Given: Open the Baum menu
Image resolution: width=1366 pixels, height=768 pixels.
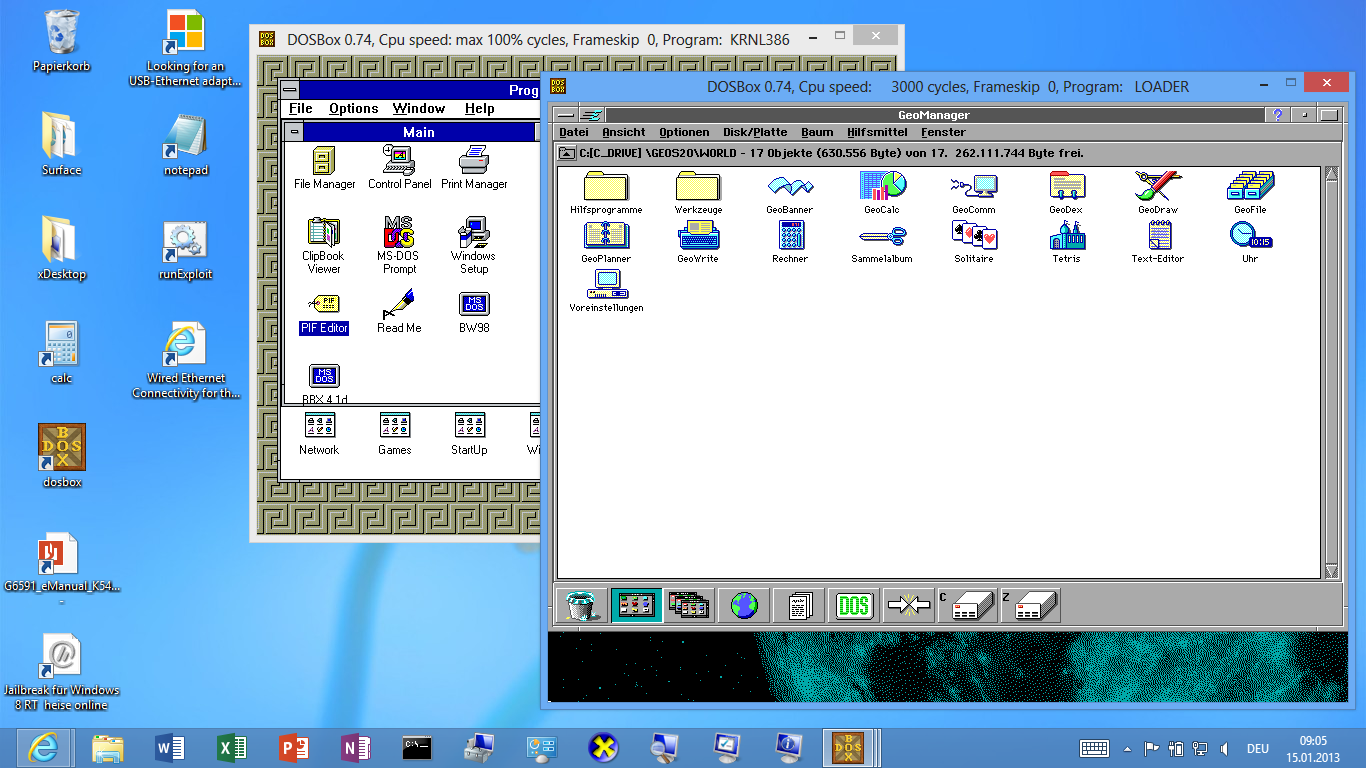Looking at the screenshot, I should (x=817, y=132).
